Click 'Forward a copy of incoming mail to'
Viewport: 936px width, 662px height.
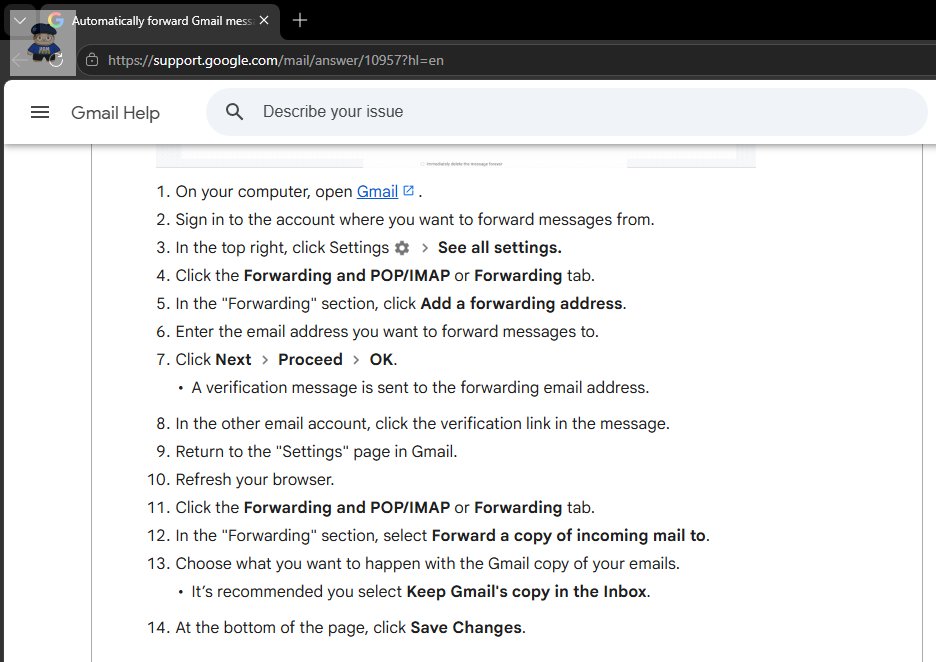(568, 535)
